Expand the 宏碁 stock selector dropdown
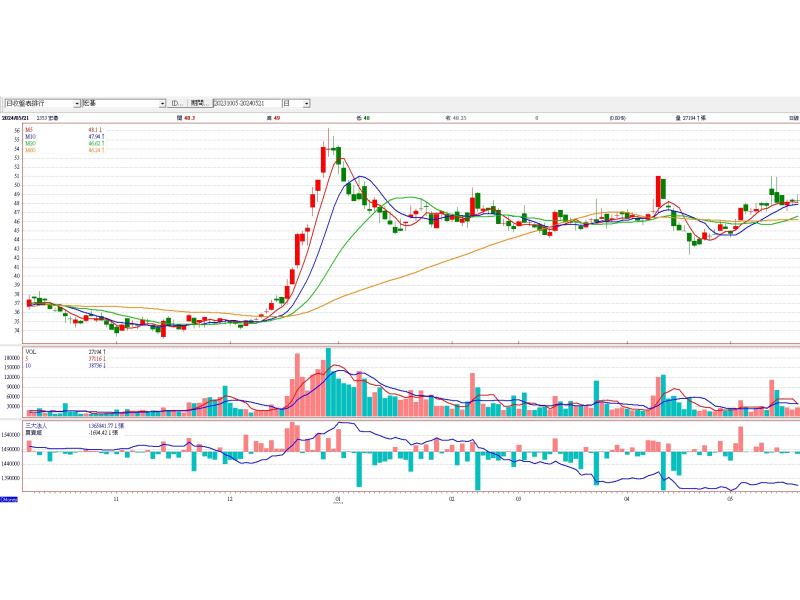800x600 pixels. point(162,103)
